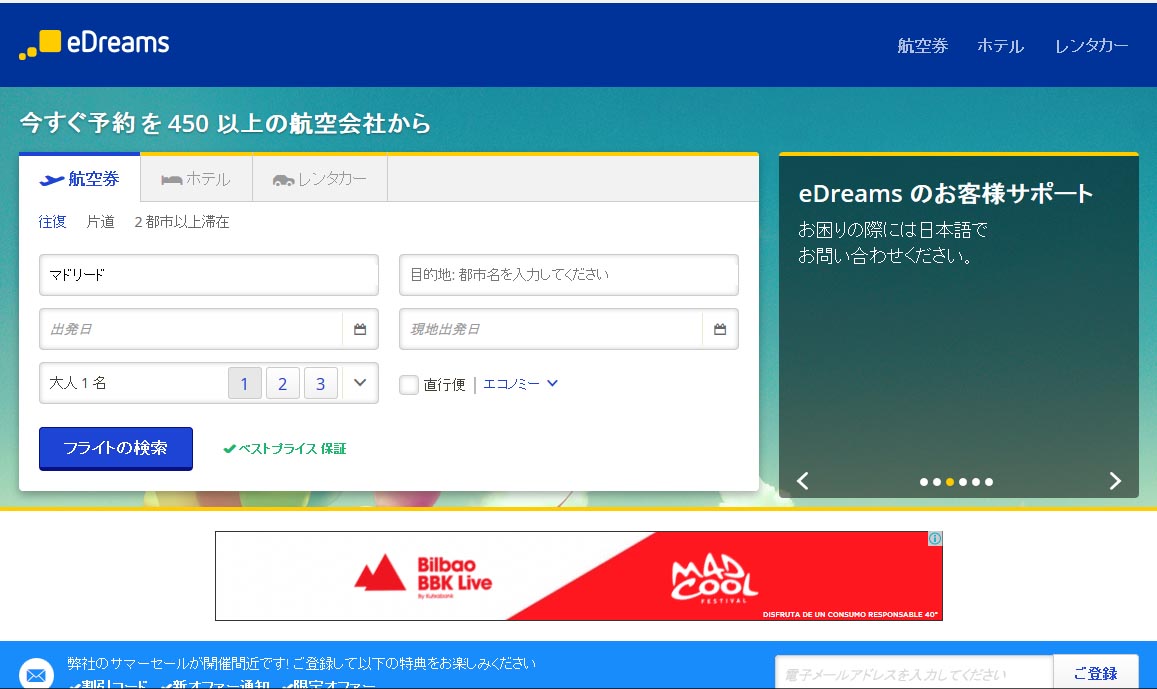The width and height of the screenshot is (1157, 689).
Task: Select the last carousel dot indicator
Action: 989,482
